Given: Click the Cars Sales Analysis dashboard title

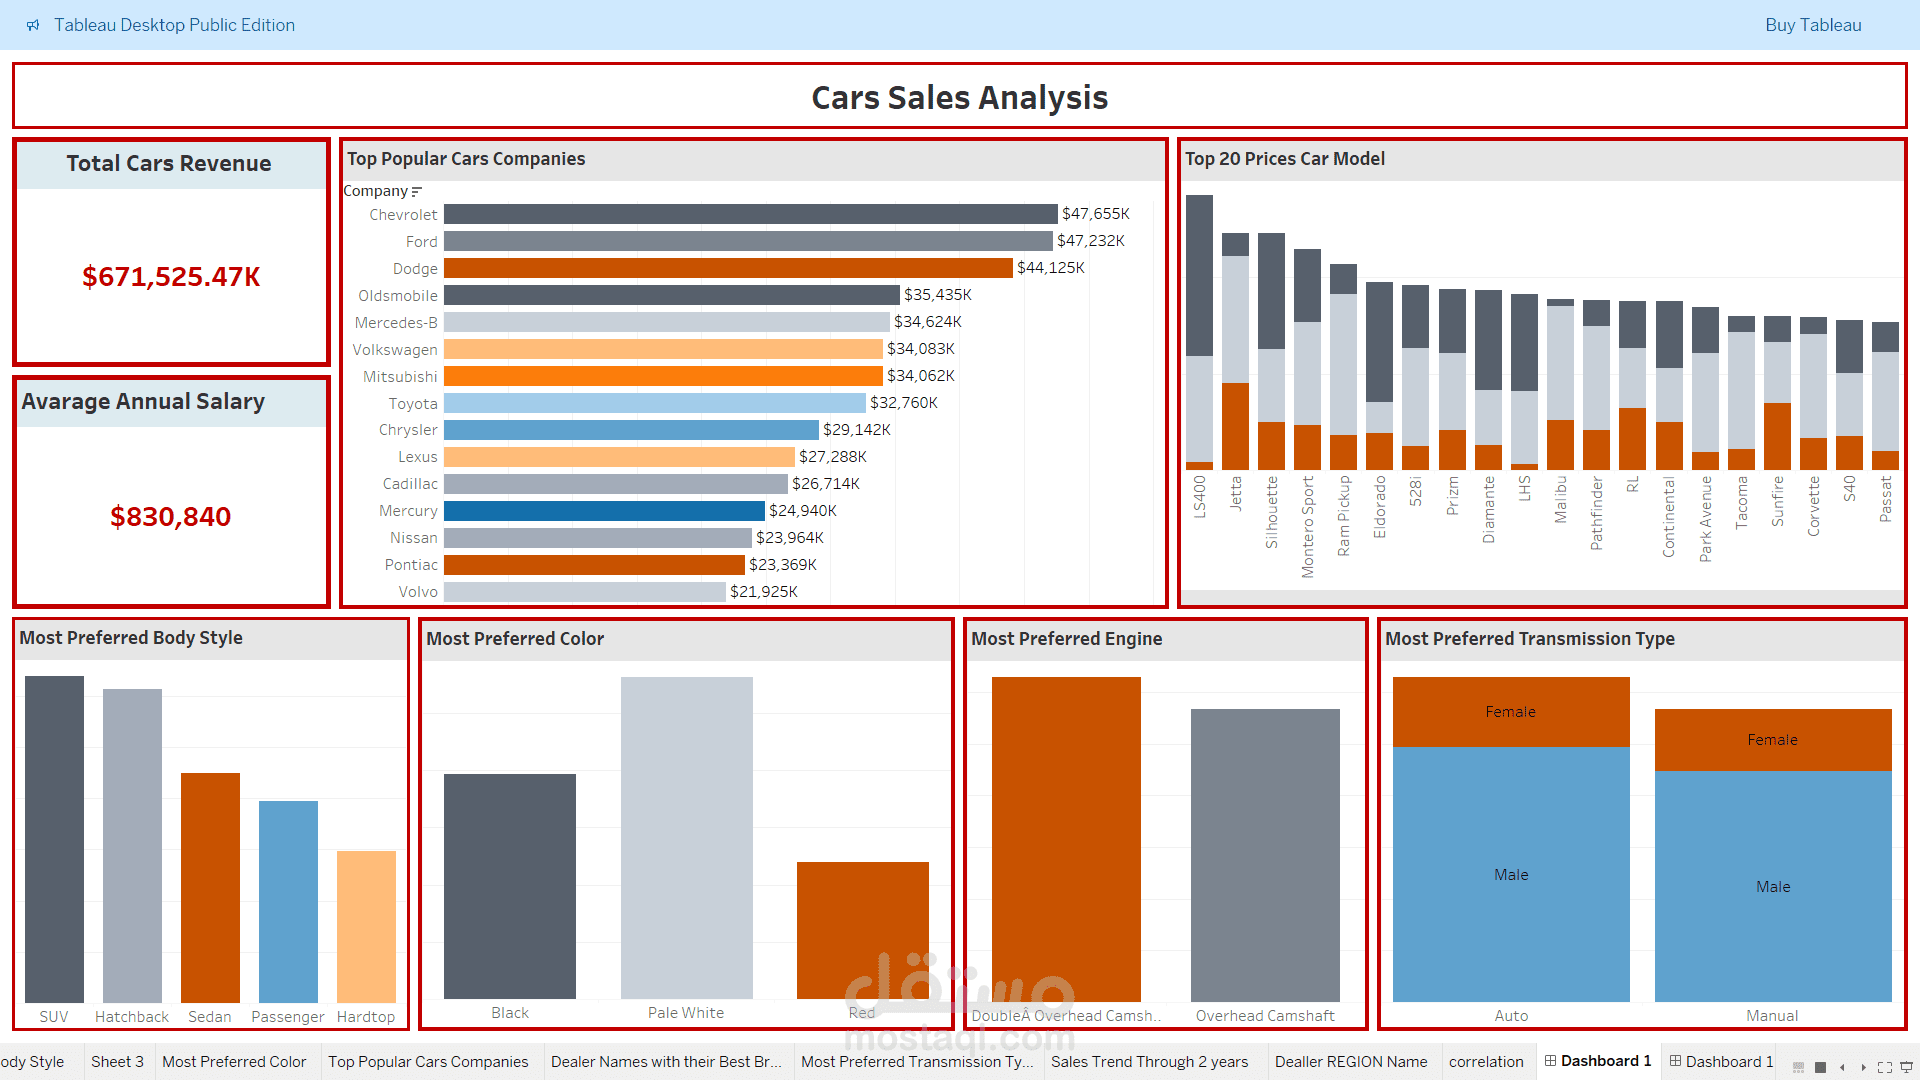Looking at the screenshot, I should pyautogui.click(x=960, y=98).
